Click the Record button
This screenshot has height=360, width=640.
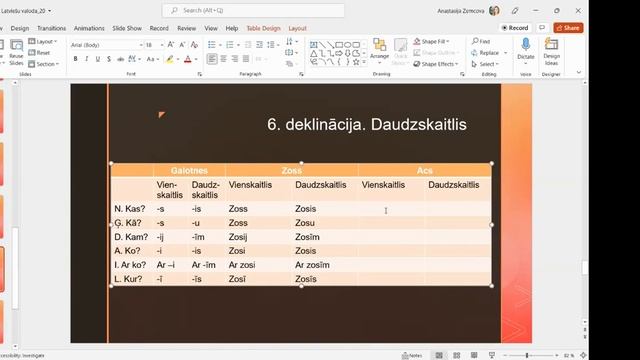coord(515,28)
